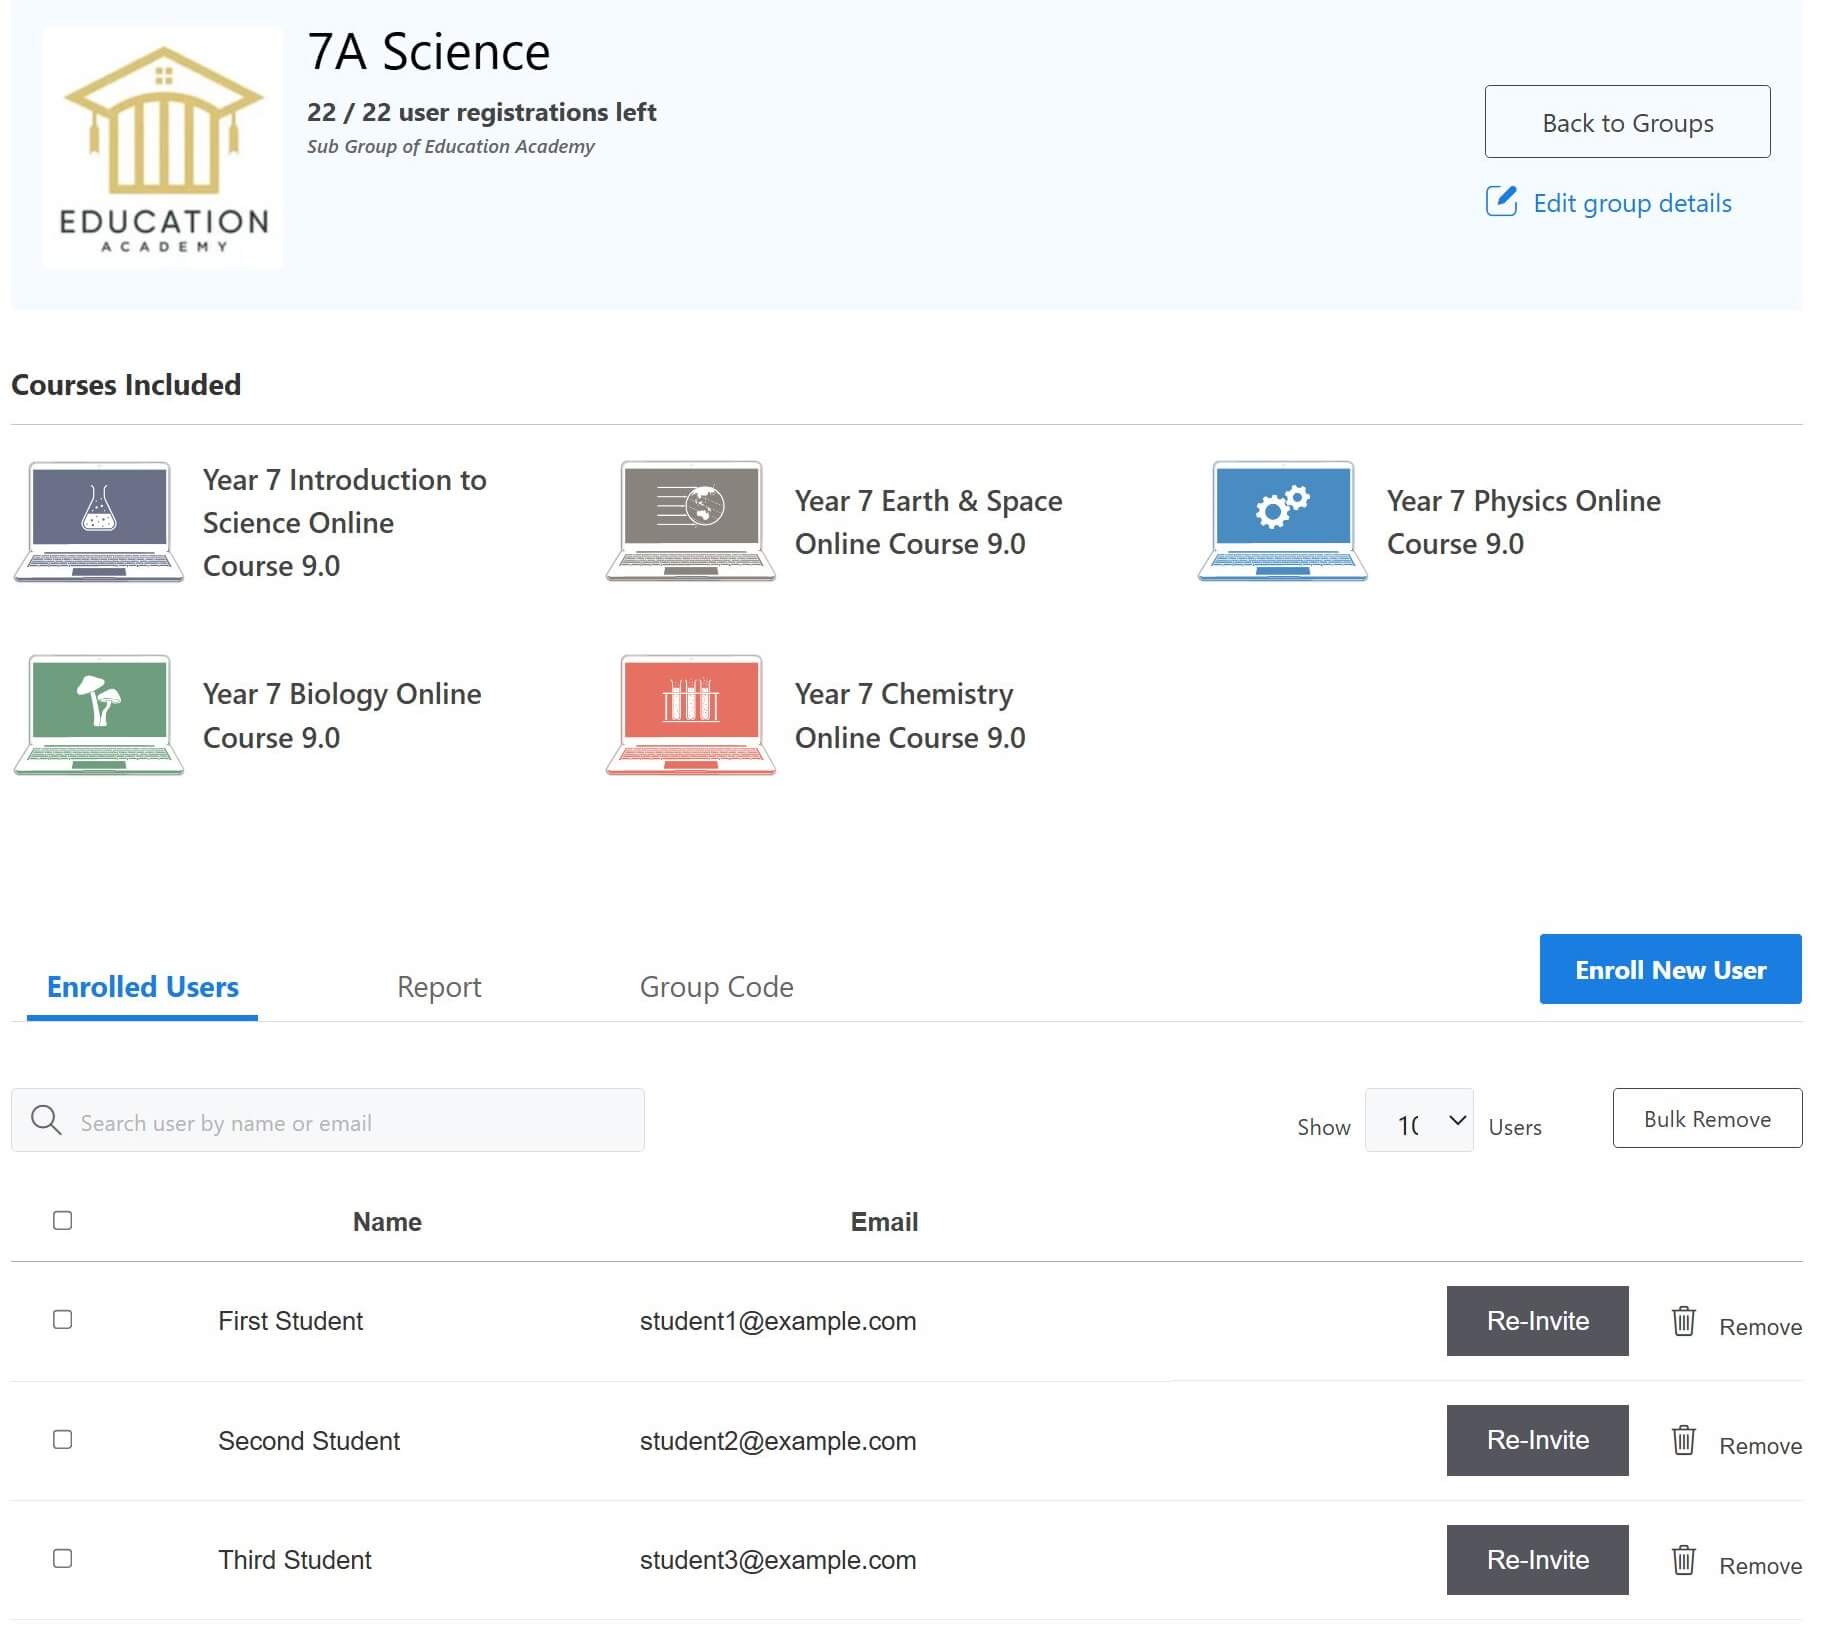
Task: Switch to the Report tab
Action: pyautogui.click(x=439, y=987)
